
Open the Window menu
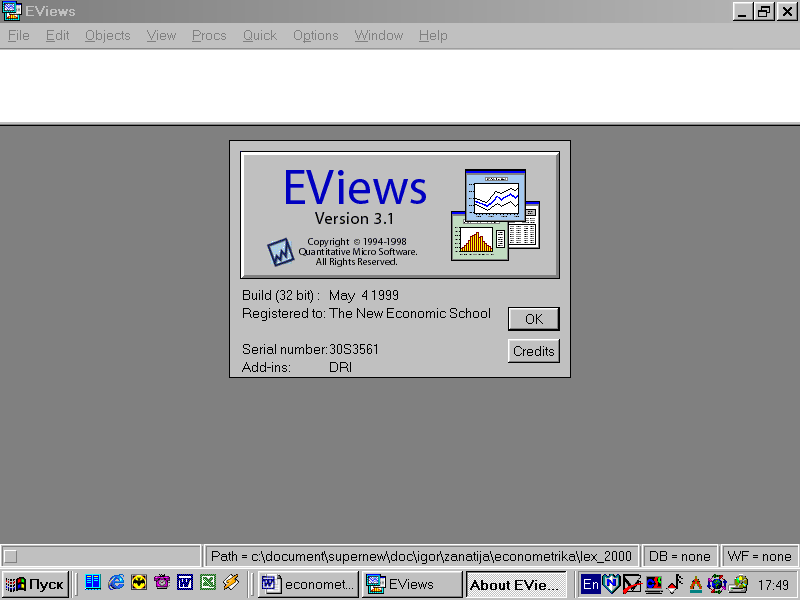click(x=379, y=35)
